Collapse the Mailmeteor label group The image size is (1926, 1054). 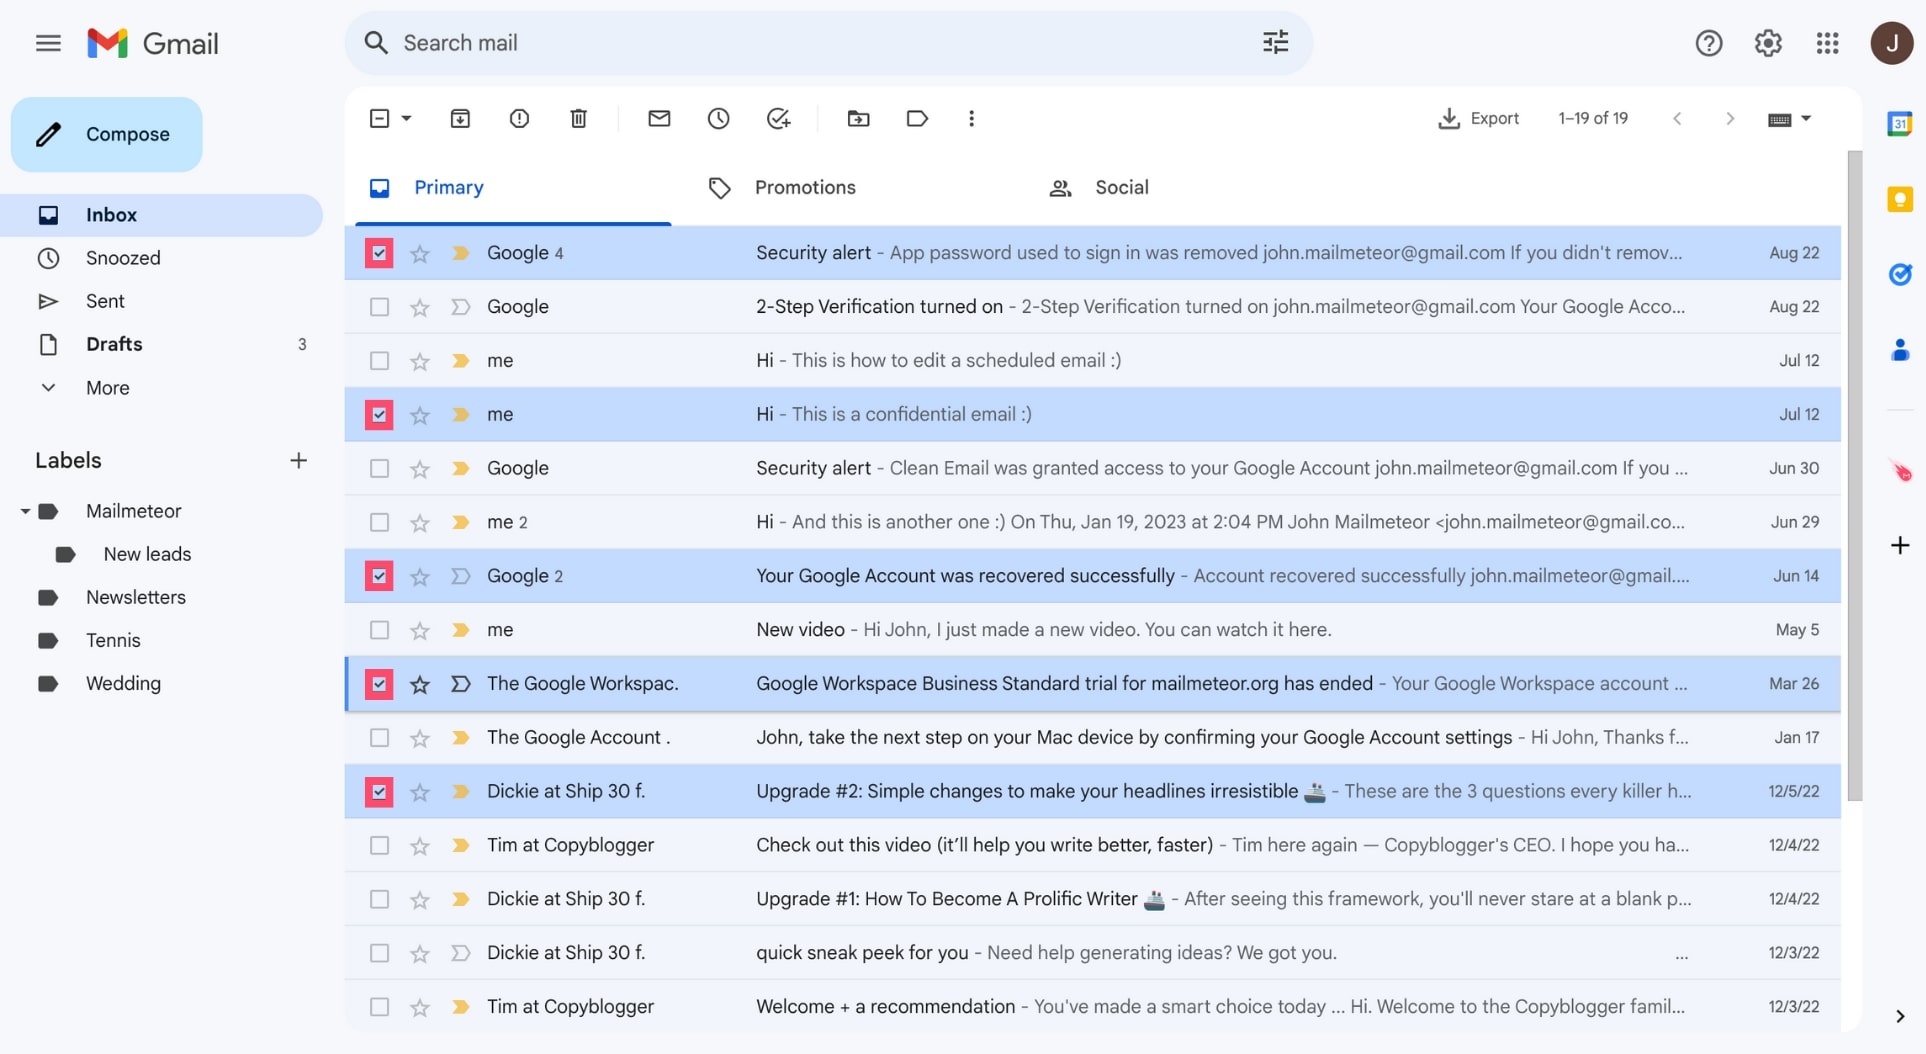click(24, 510)
